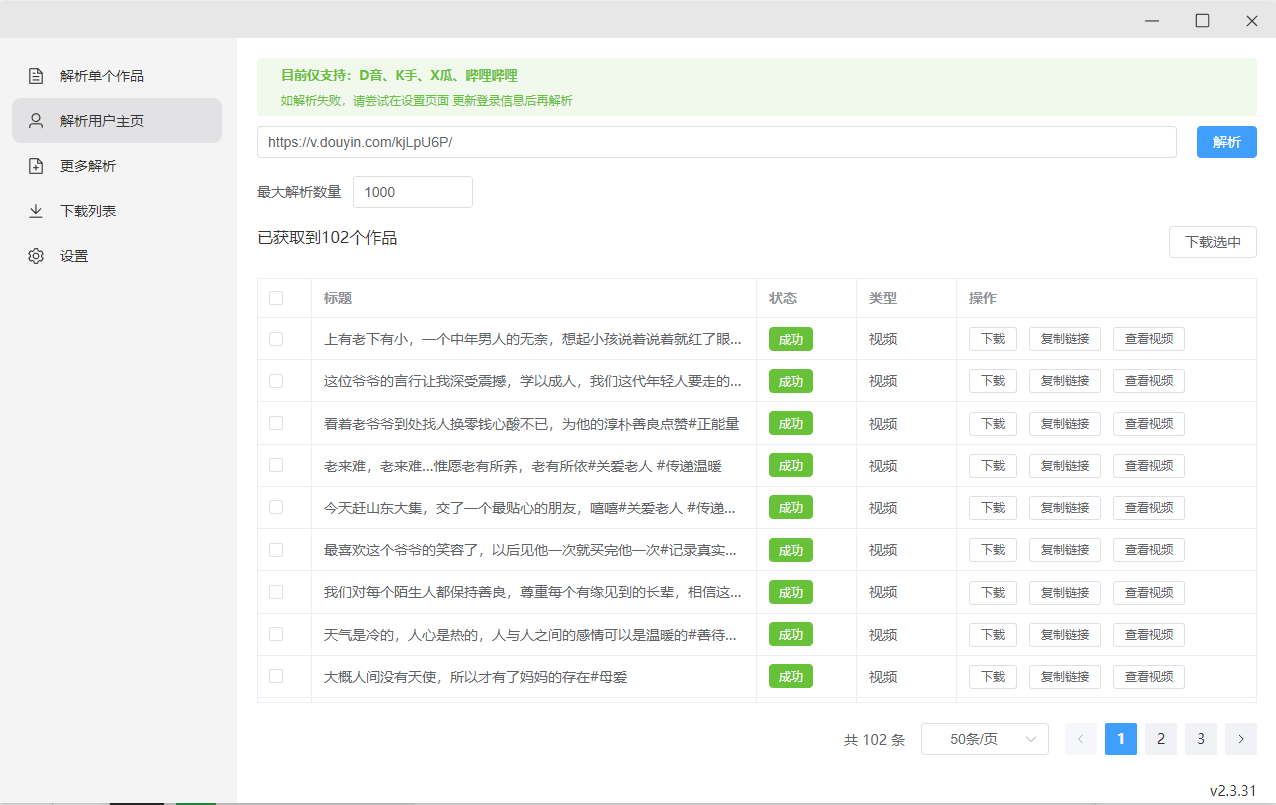1276x805 pixels.
Task: Switch to the 更多解析 section
Action: pyautogui.click(x=88, y=166)
